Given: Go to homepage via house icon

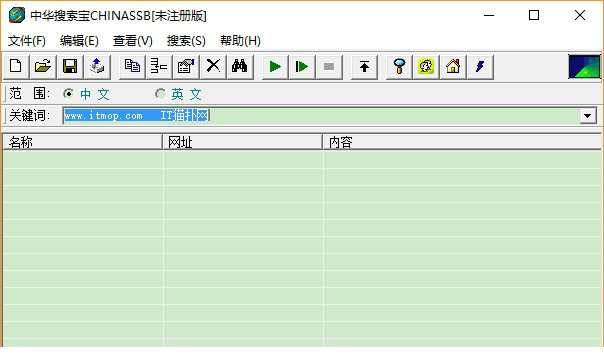Looking at the screenshot, I should [453, 67].
